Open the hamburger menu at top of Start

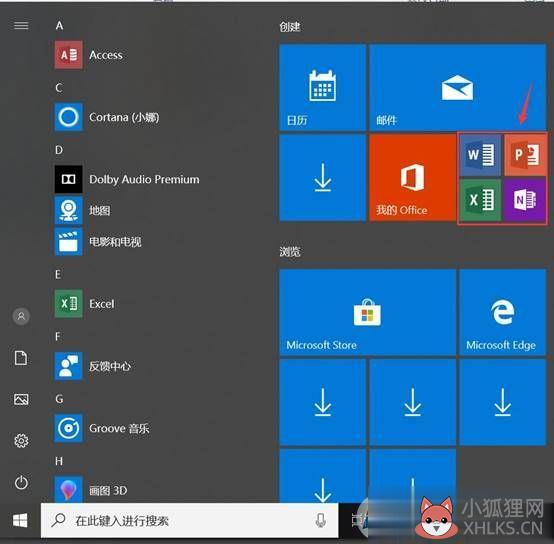tap(21, 25)
